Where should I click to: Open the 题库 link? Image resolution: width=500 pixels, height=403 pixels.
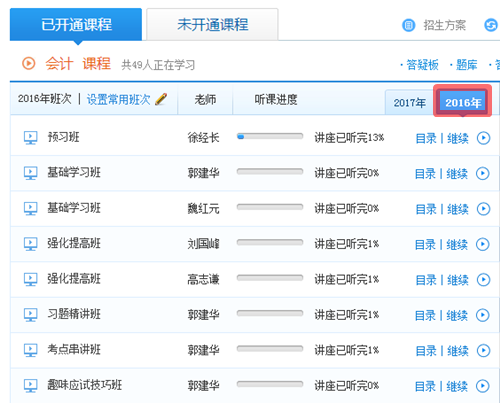(466, 65)
